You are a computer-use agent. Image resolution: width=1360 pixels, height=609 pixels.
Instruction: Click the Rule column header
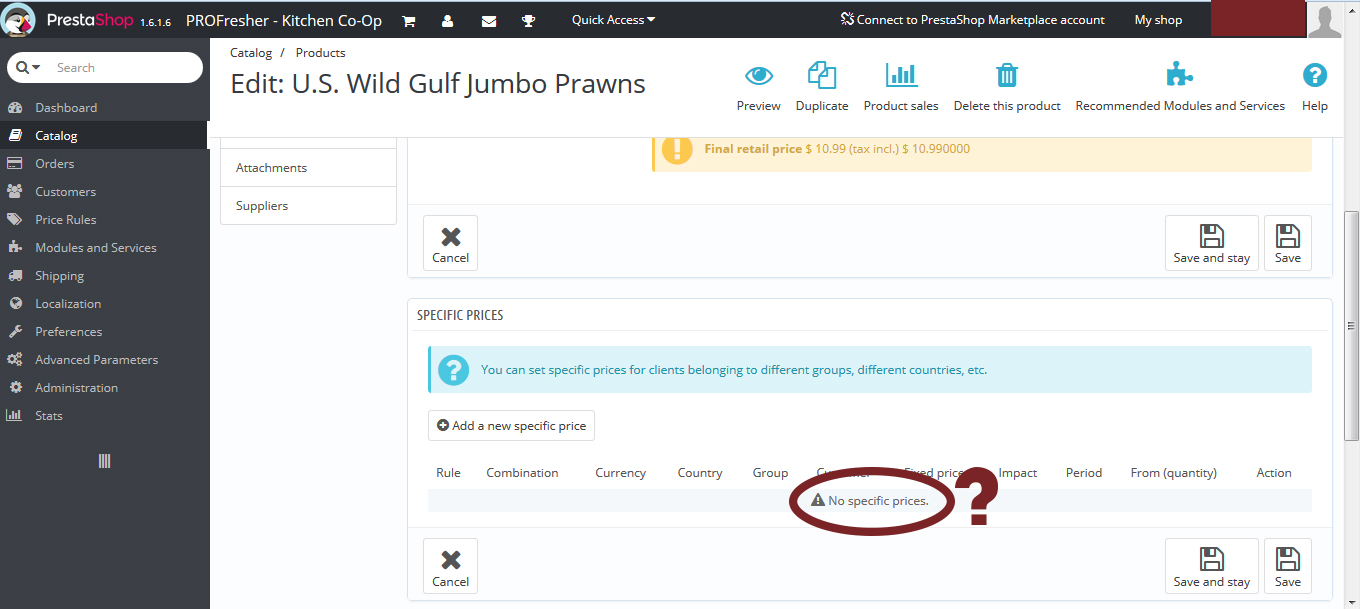coord(448,473)
